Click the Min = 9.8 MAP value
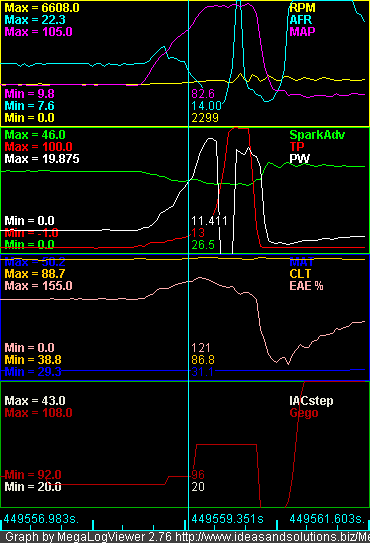Image resolution: width=370 pixels, height=543 pixels. point(29,94)
